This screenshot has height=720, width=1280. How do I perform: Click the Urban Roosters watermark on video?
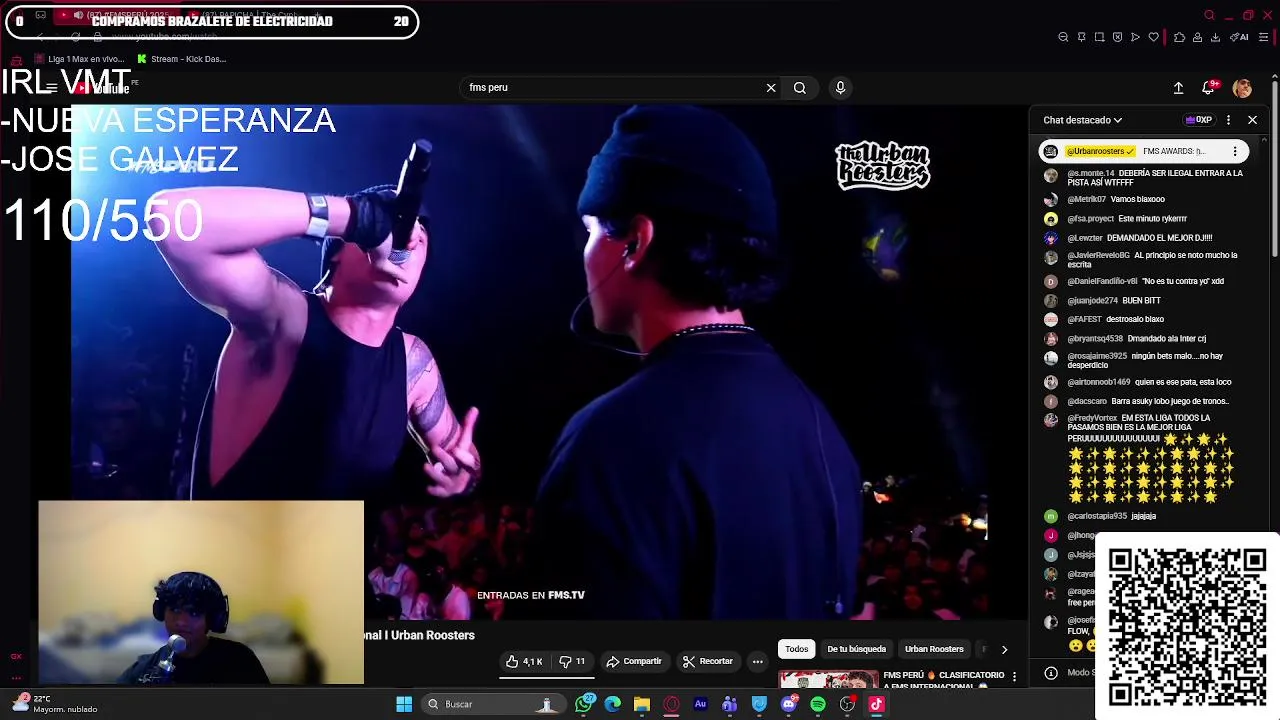(x=883, y=165)
